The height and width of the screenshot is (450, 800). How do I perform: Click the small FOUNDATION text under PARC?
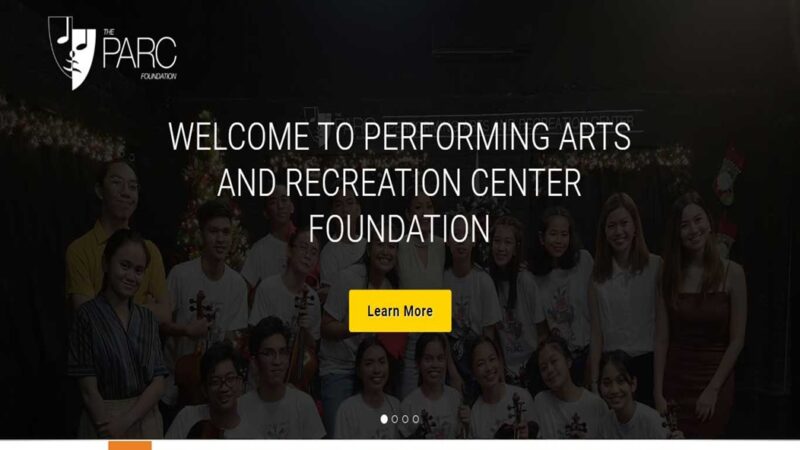pos(159,77)
